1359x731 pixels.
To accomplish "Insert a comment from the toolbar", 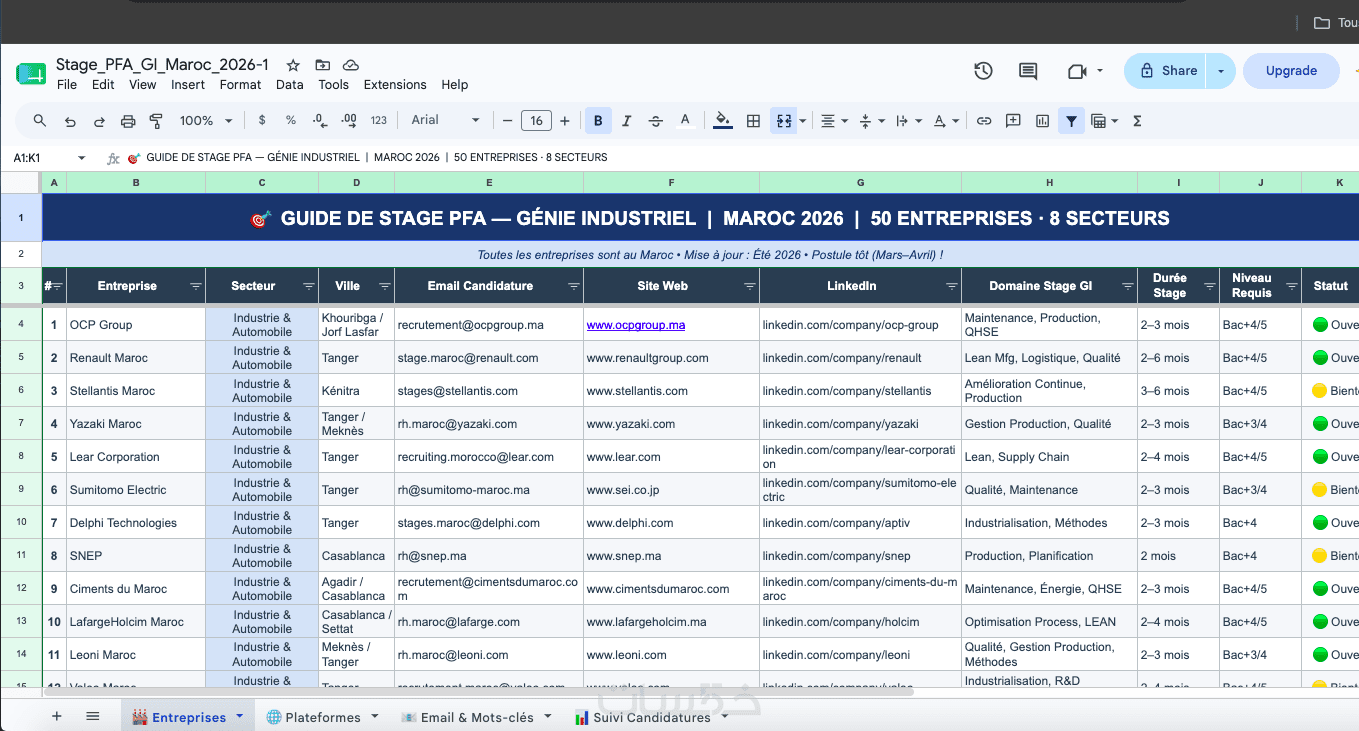I will (x=1013, y=121).
